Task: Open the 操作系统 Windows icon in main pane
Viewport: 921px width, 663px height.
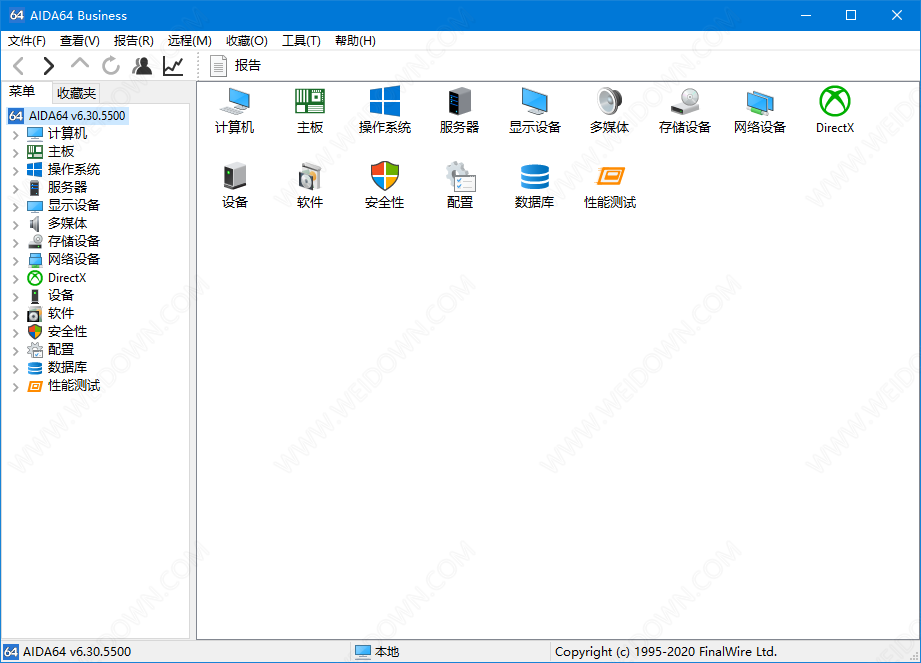Action: [385, 102]
